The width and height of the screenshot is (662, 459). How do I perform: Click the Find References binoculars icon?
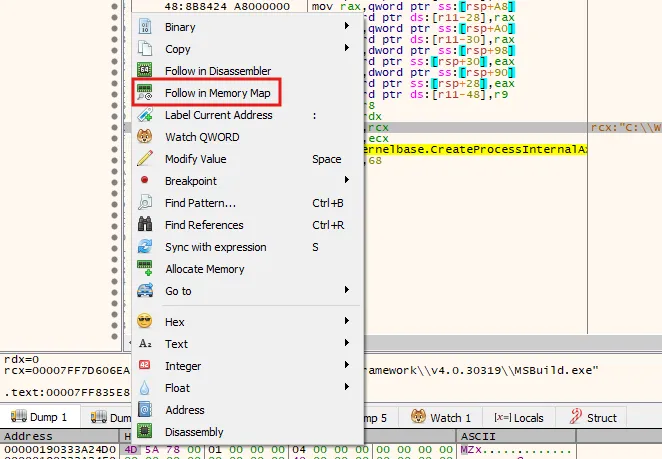click(x=145, y=225)
